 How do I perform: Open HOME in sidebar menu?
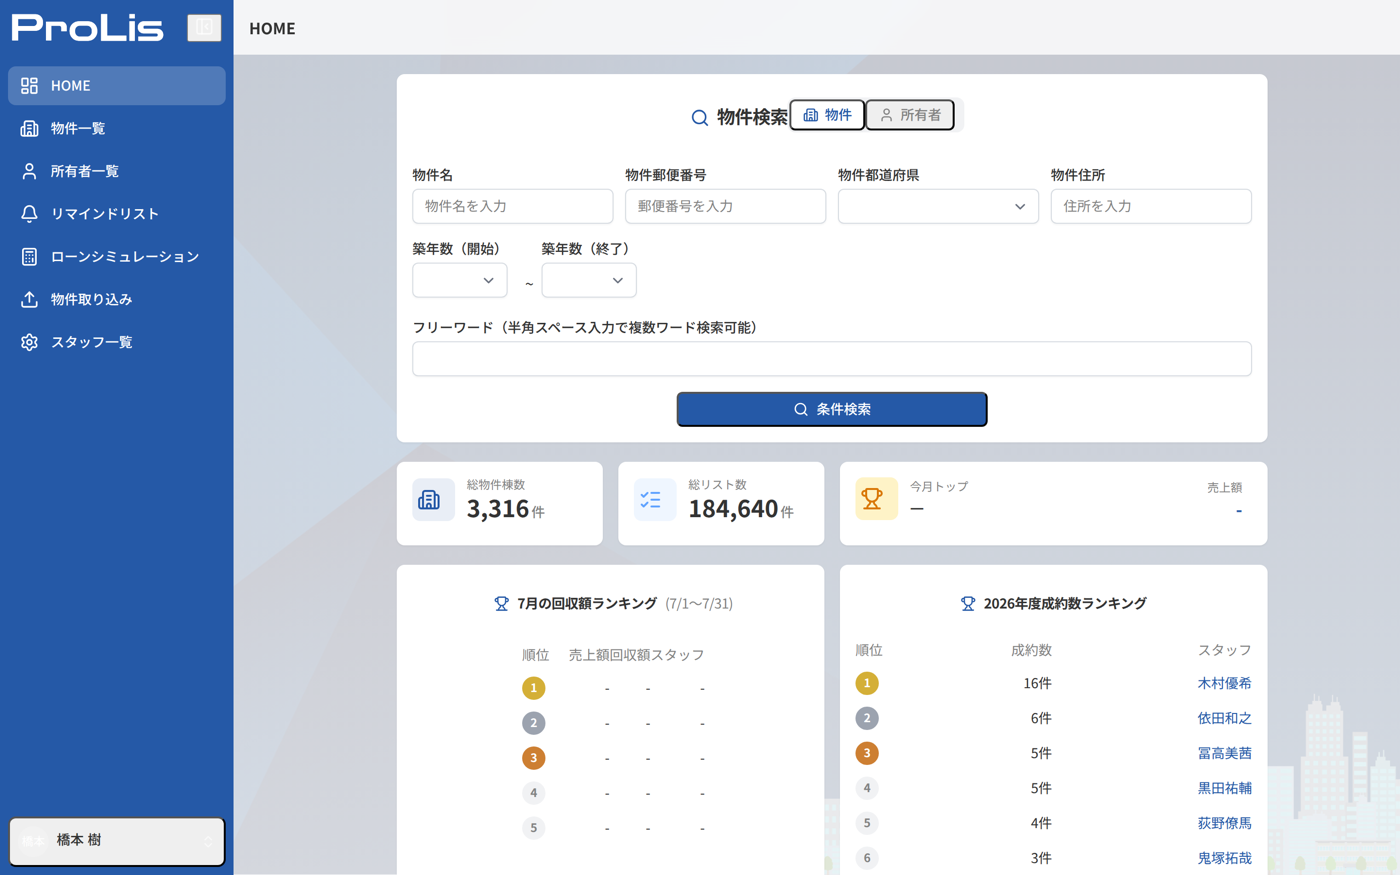(x=117, y=86)
